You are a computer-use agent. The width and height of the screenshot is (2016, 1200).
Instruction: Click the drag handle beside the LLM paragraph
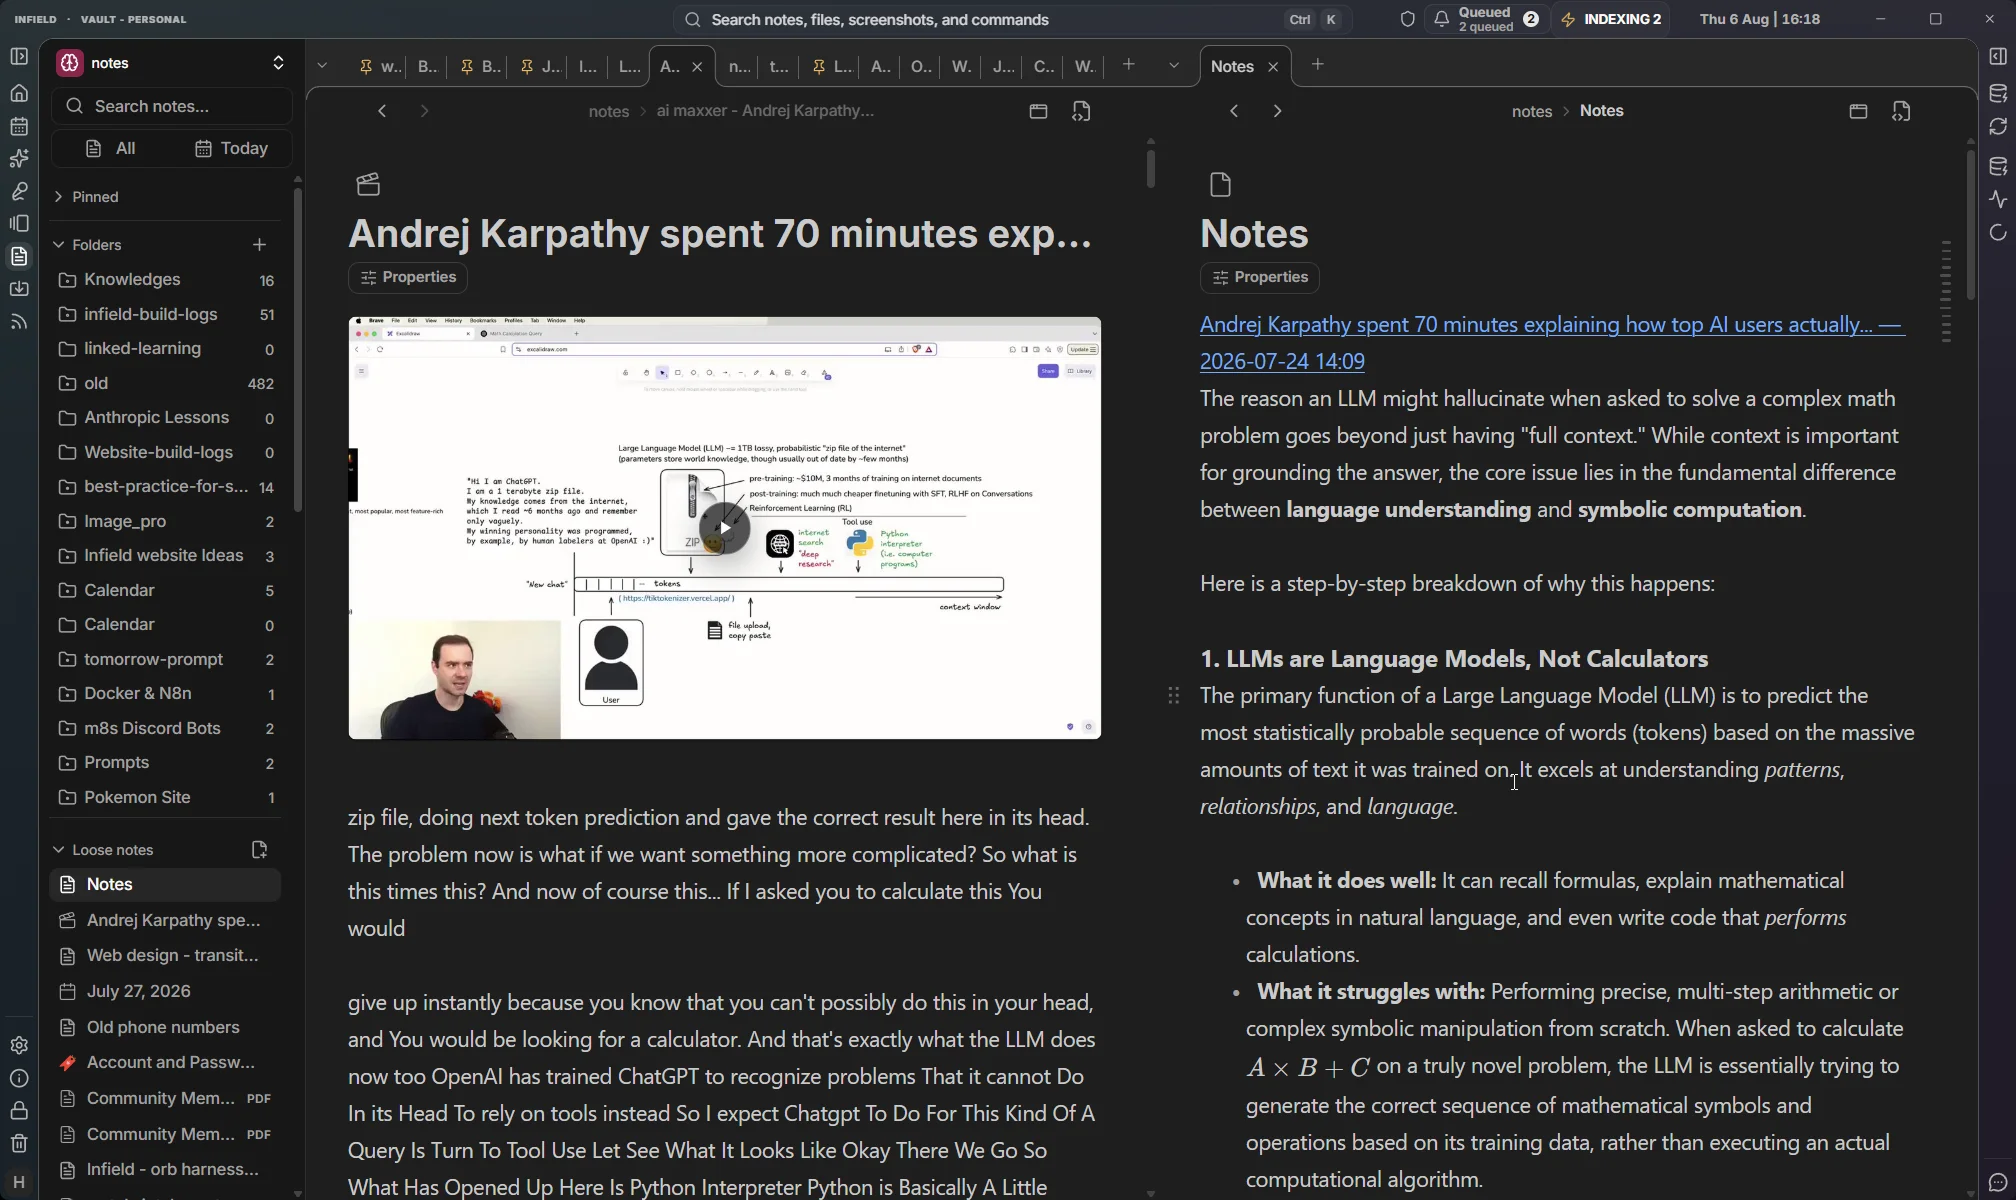[x=1174, y=696]
